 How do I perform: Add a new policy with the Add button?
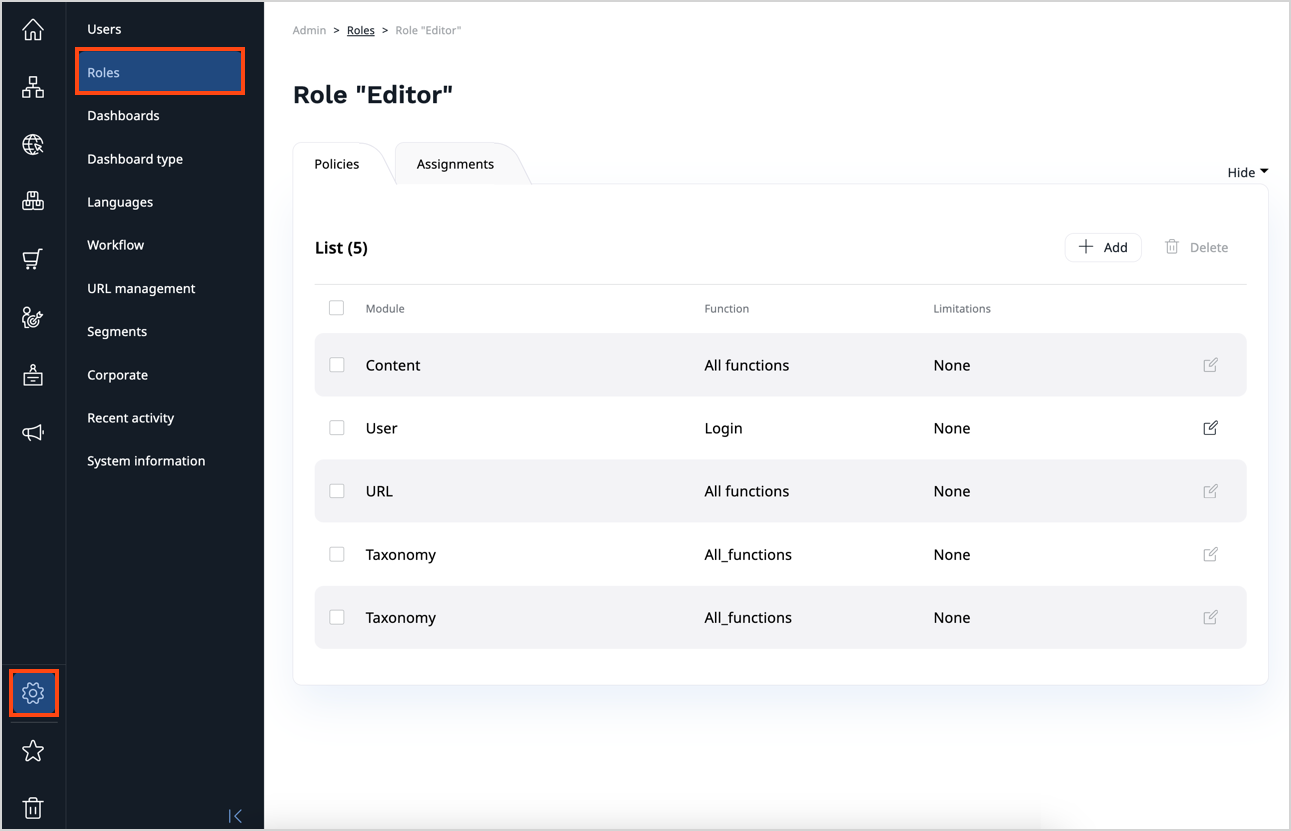(1103, 247)
